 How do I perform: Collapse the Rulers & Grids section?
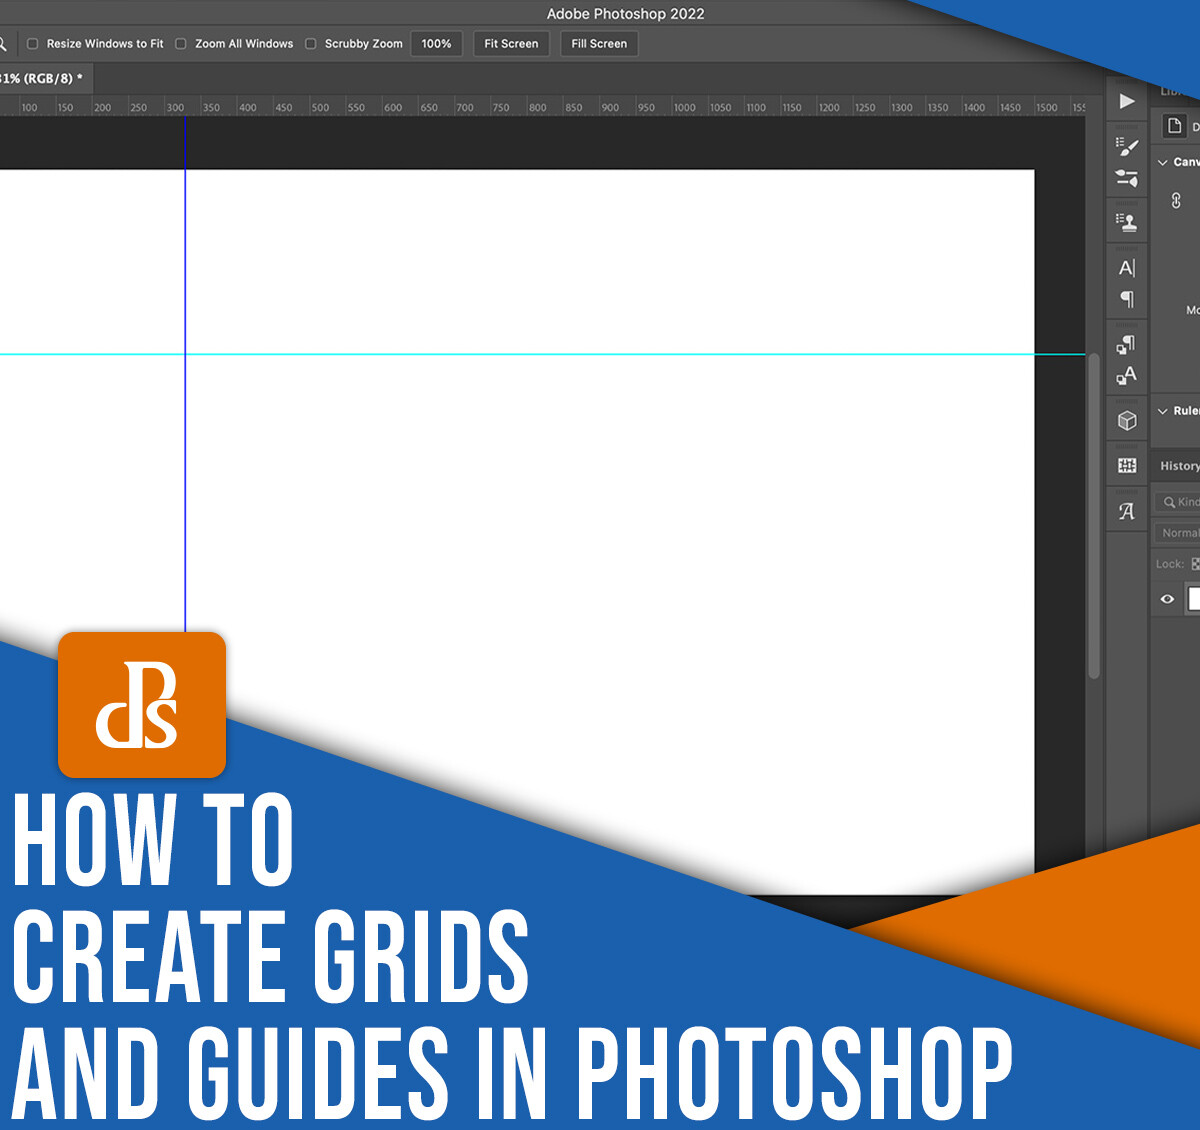[1162, 410]
